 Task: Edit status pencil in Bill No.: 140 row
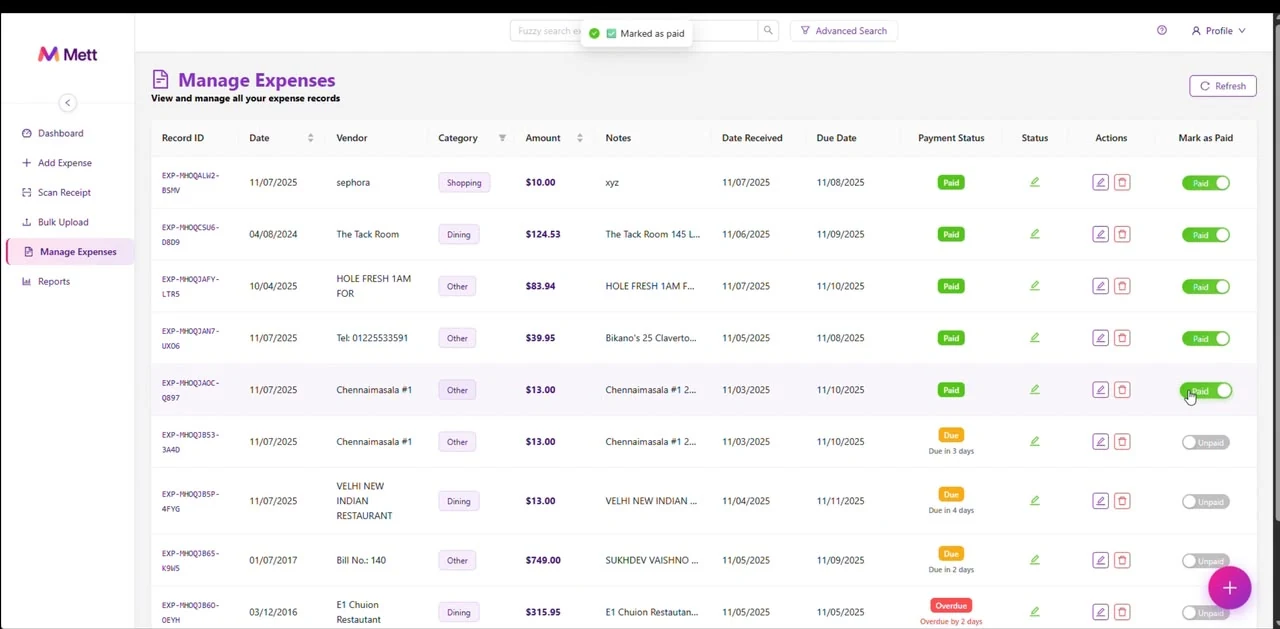click(1035, 560)
